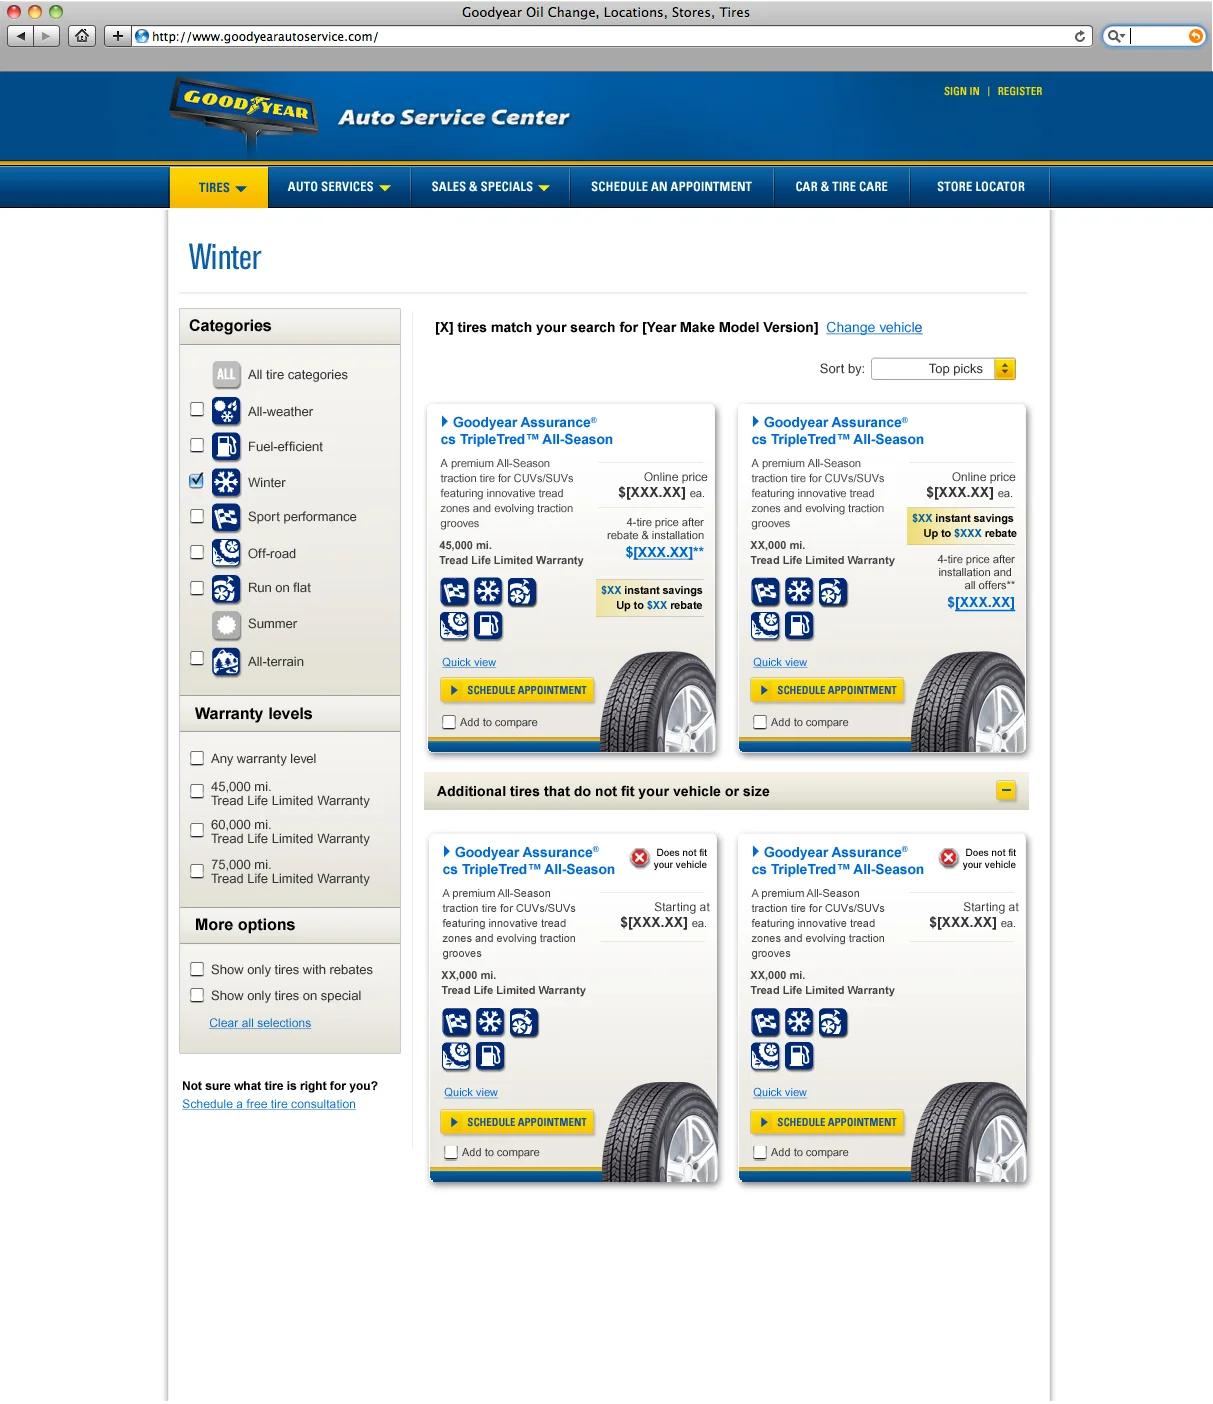The height and width of the screenshot is (1404, 1213).
Task: Check Show only tires with rebates
Action: tap(197, 969)
